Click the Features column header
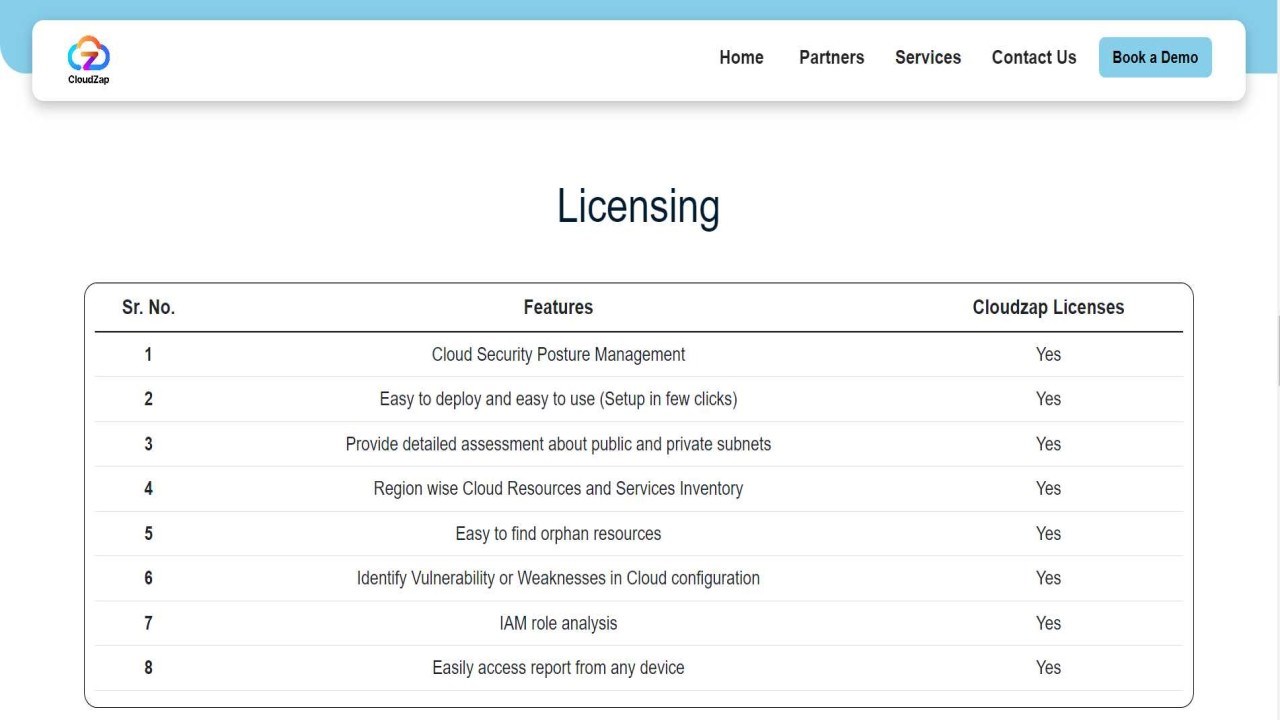Screen dimensions: 1280x720 pyautogui.click(x=558, y=308)
